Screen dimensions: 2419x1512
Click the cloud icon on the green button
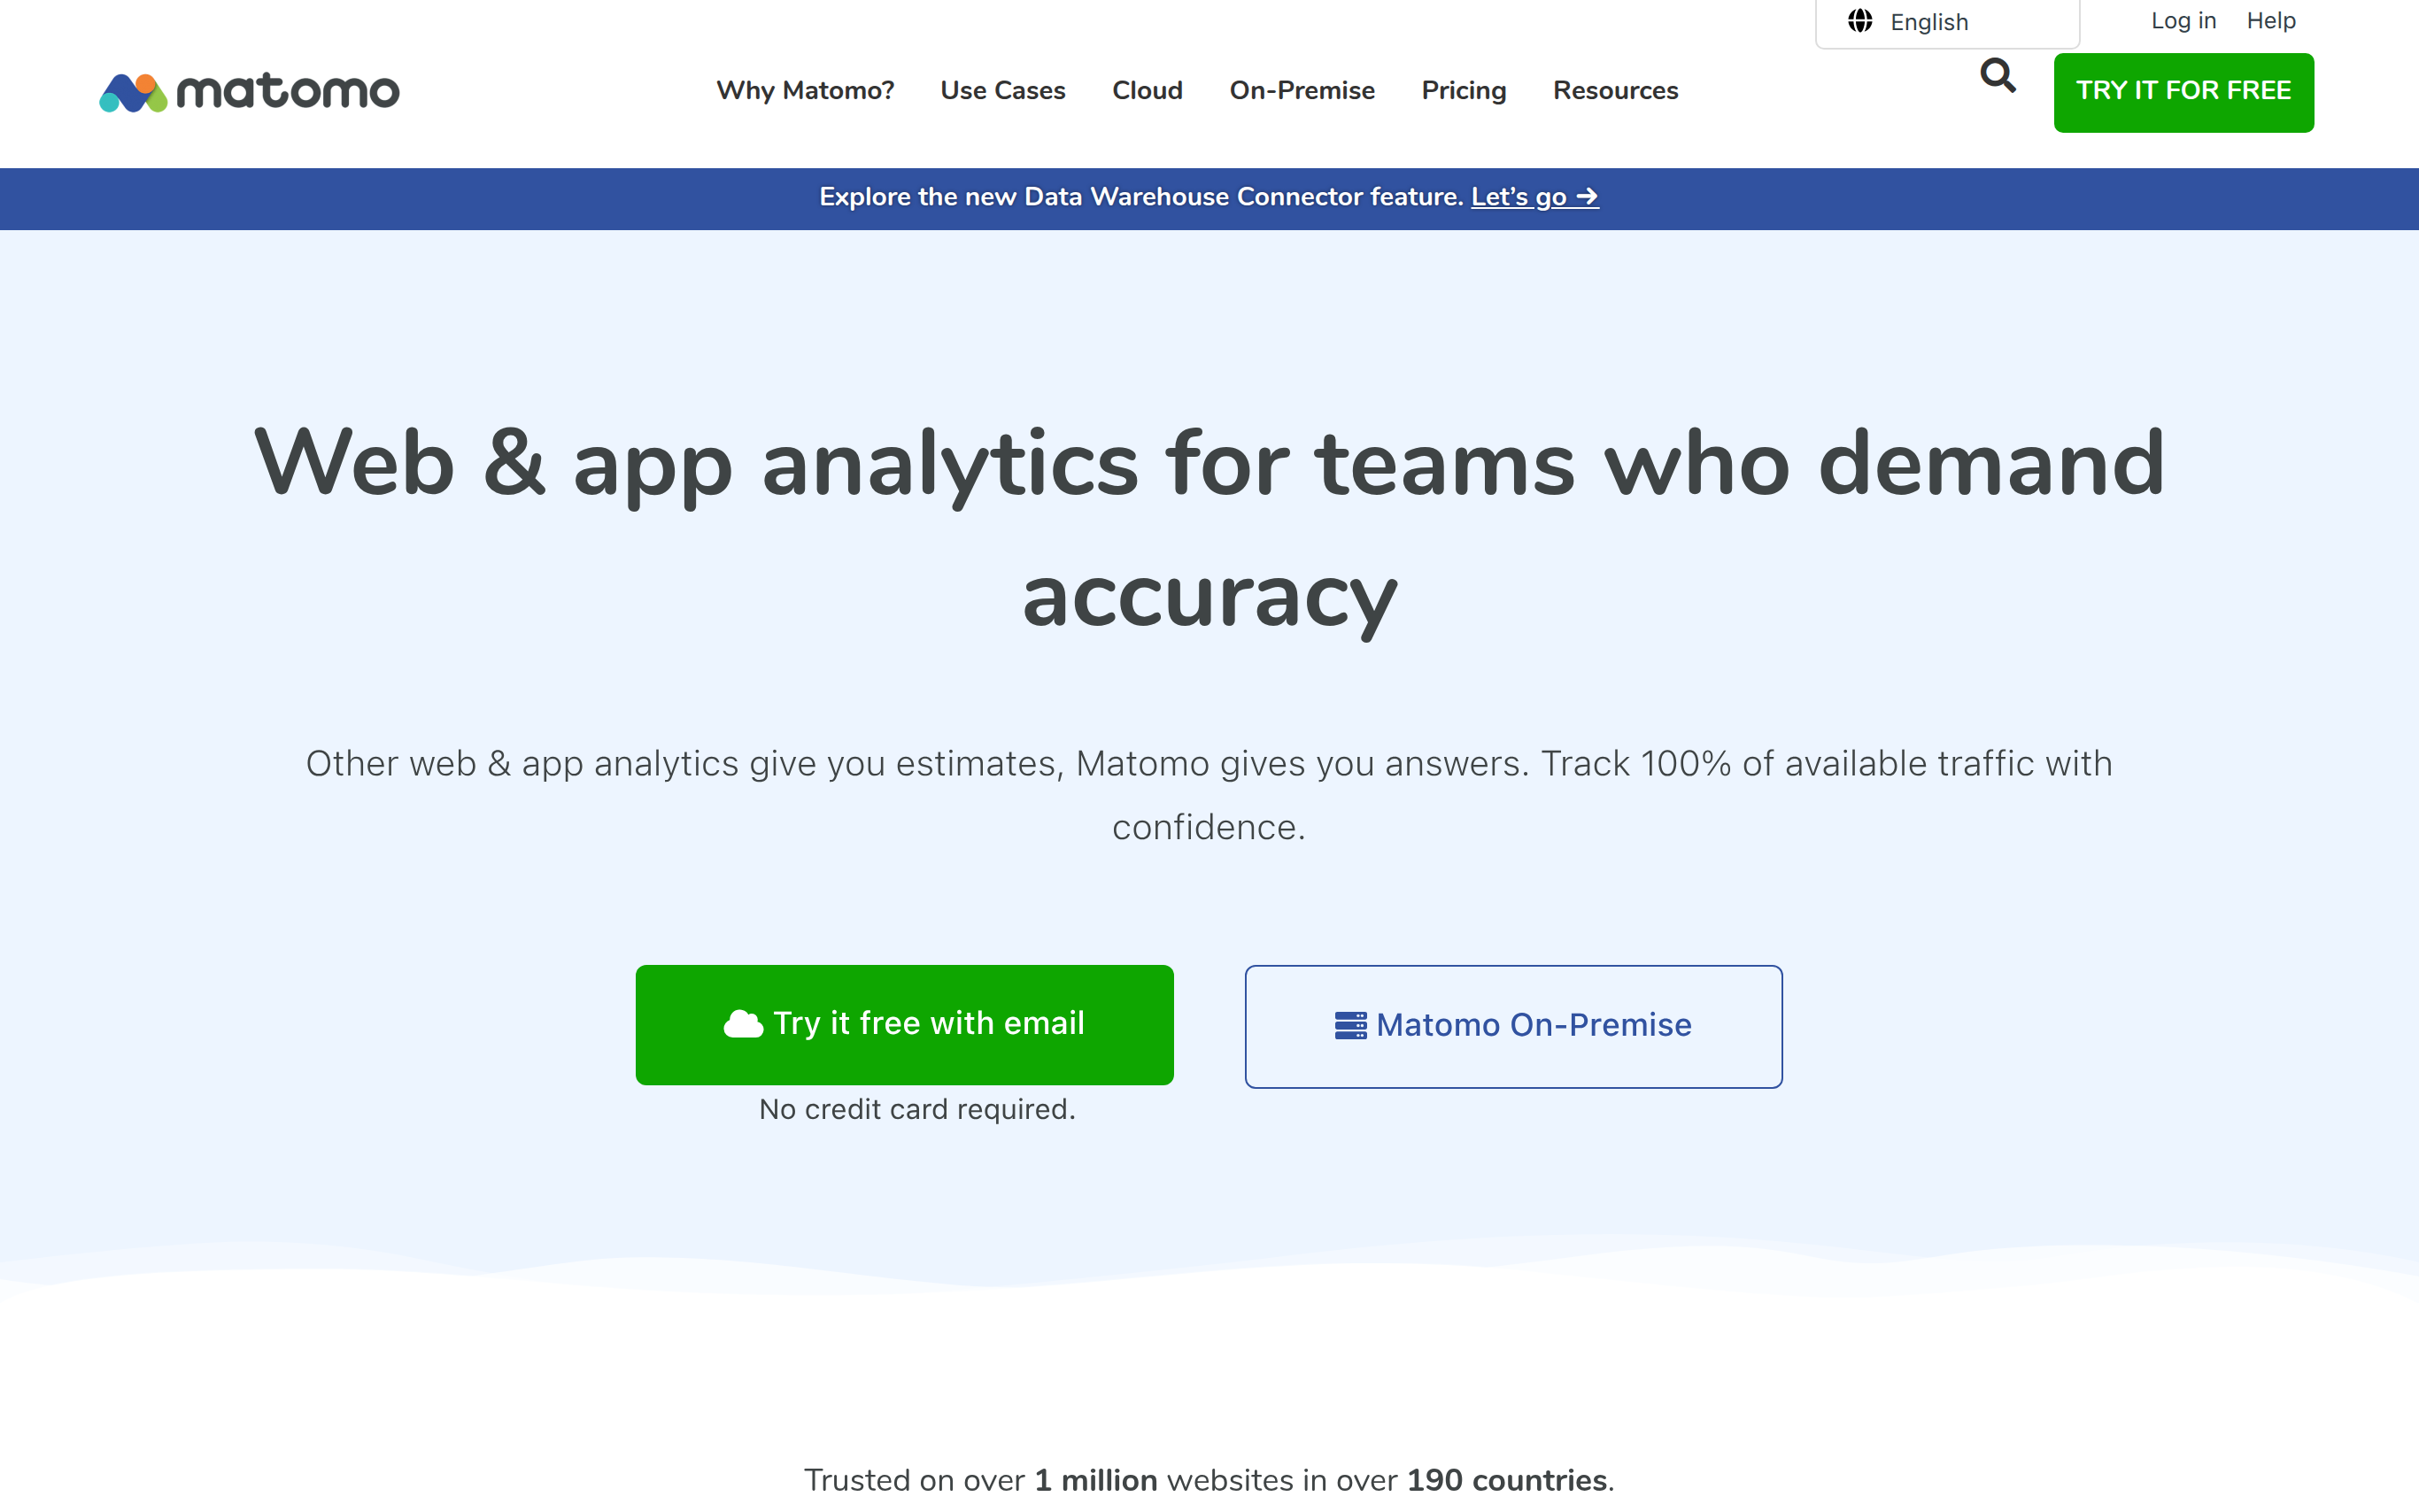tap(743, 1024)
